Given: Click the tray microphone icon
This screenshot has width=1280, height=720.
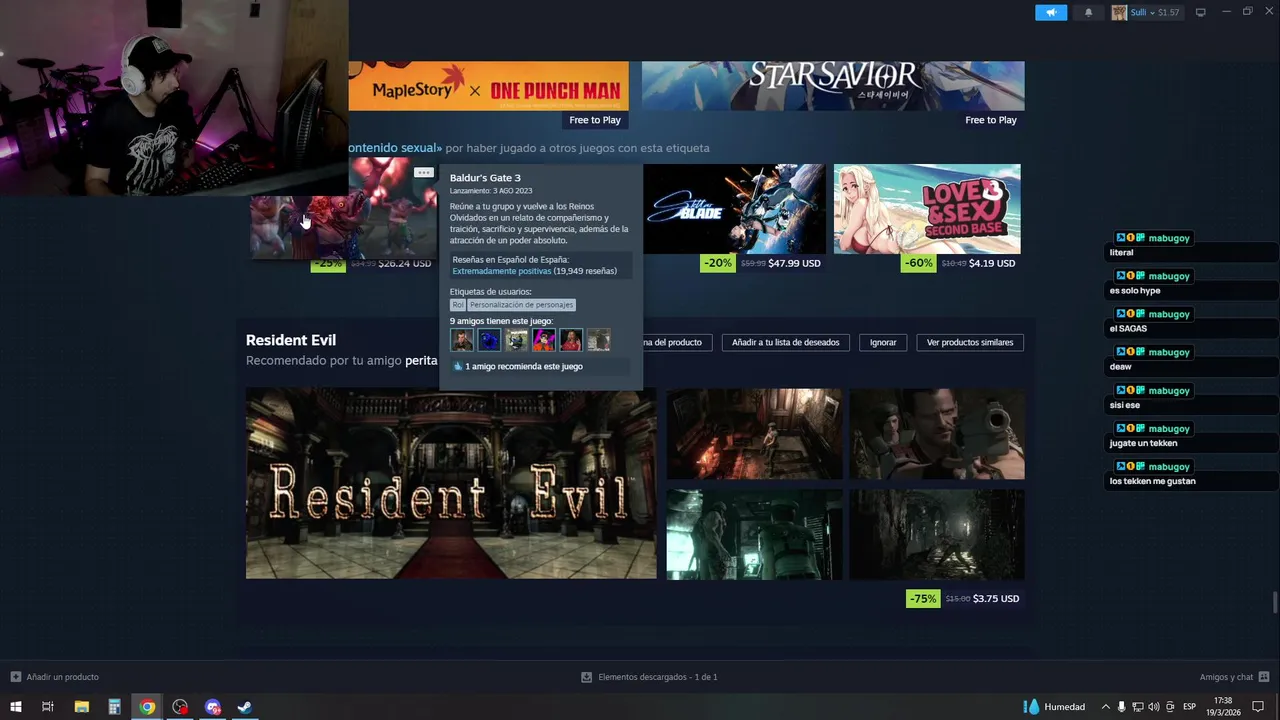Looking at the screenshot, I should pyautogui.click(x=1122, y=707).
